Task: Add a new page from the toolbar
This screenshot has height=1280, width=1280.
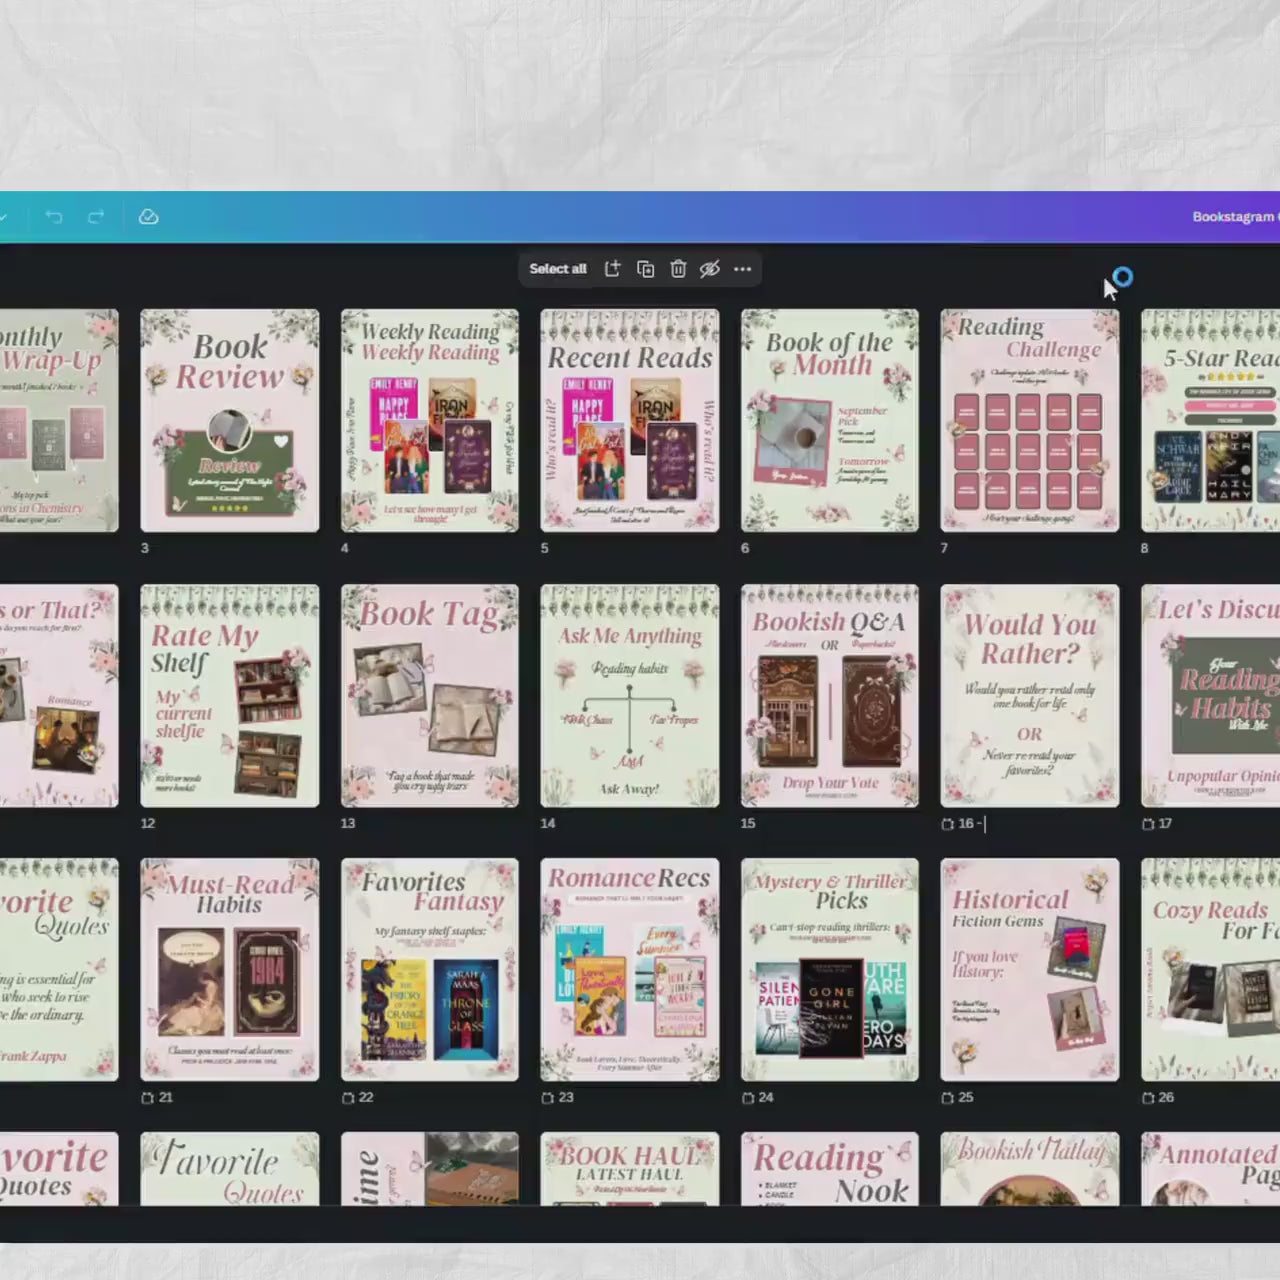Action: [x=613, y=269]
